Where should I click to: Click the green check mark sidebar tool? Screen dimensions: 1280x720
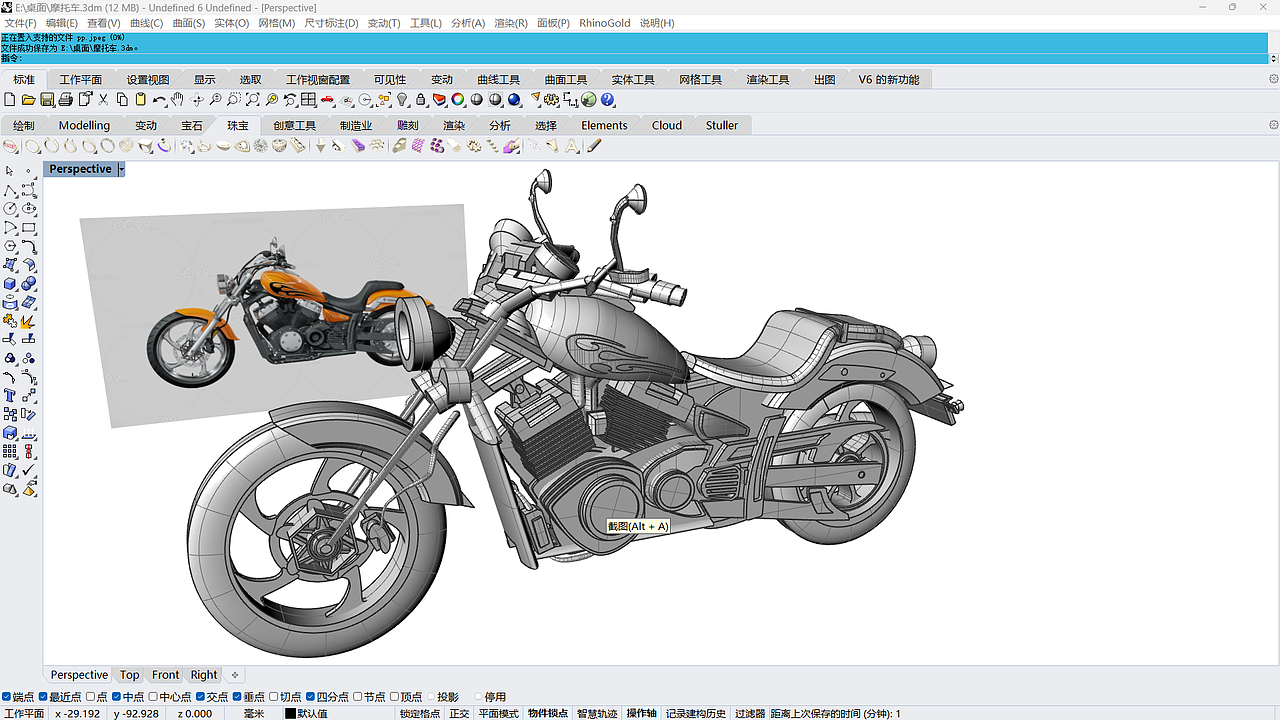coord(29,471)
